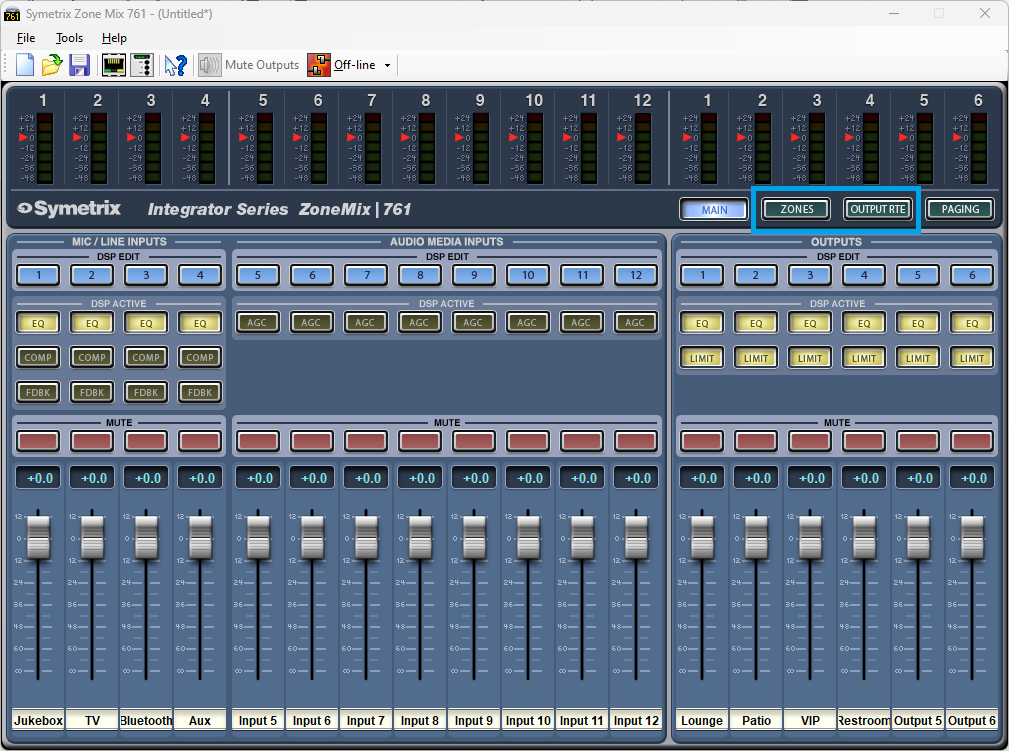
Task: Expand the Off-line dropdown arrow
Action: (387, 66)
